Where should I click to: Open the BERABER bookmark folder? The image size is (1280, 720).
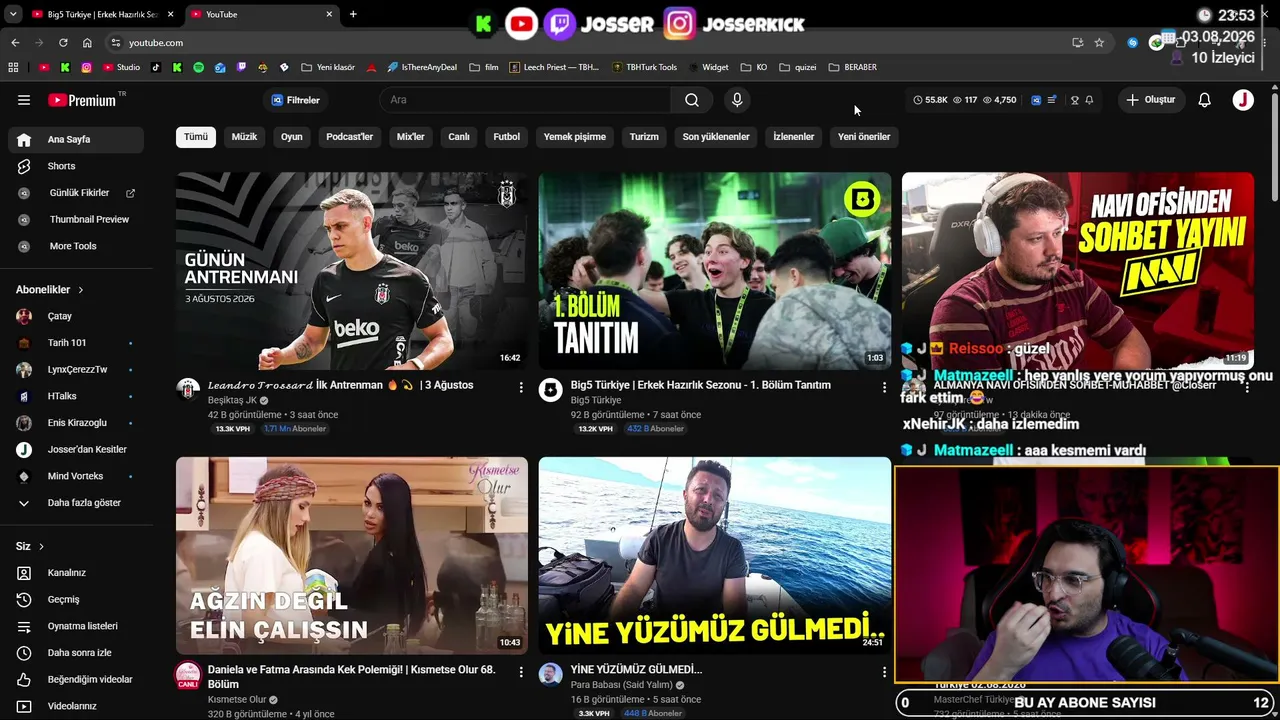point(853,67)
